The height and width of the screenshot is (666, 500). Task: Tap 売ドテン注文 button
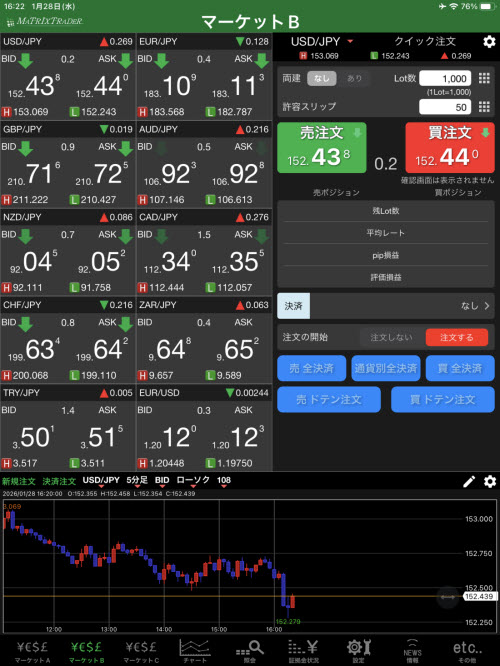coord(329,400)
